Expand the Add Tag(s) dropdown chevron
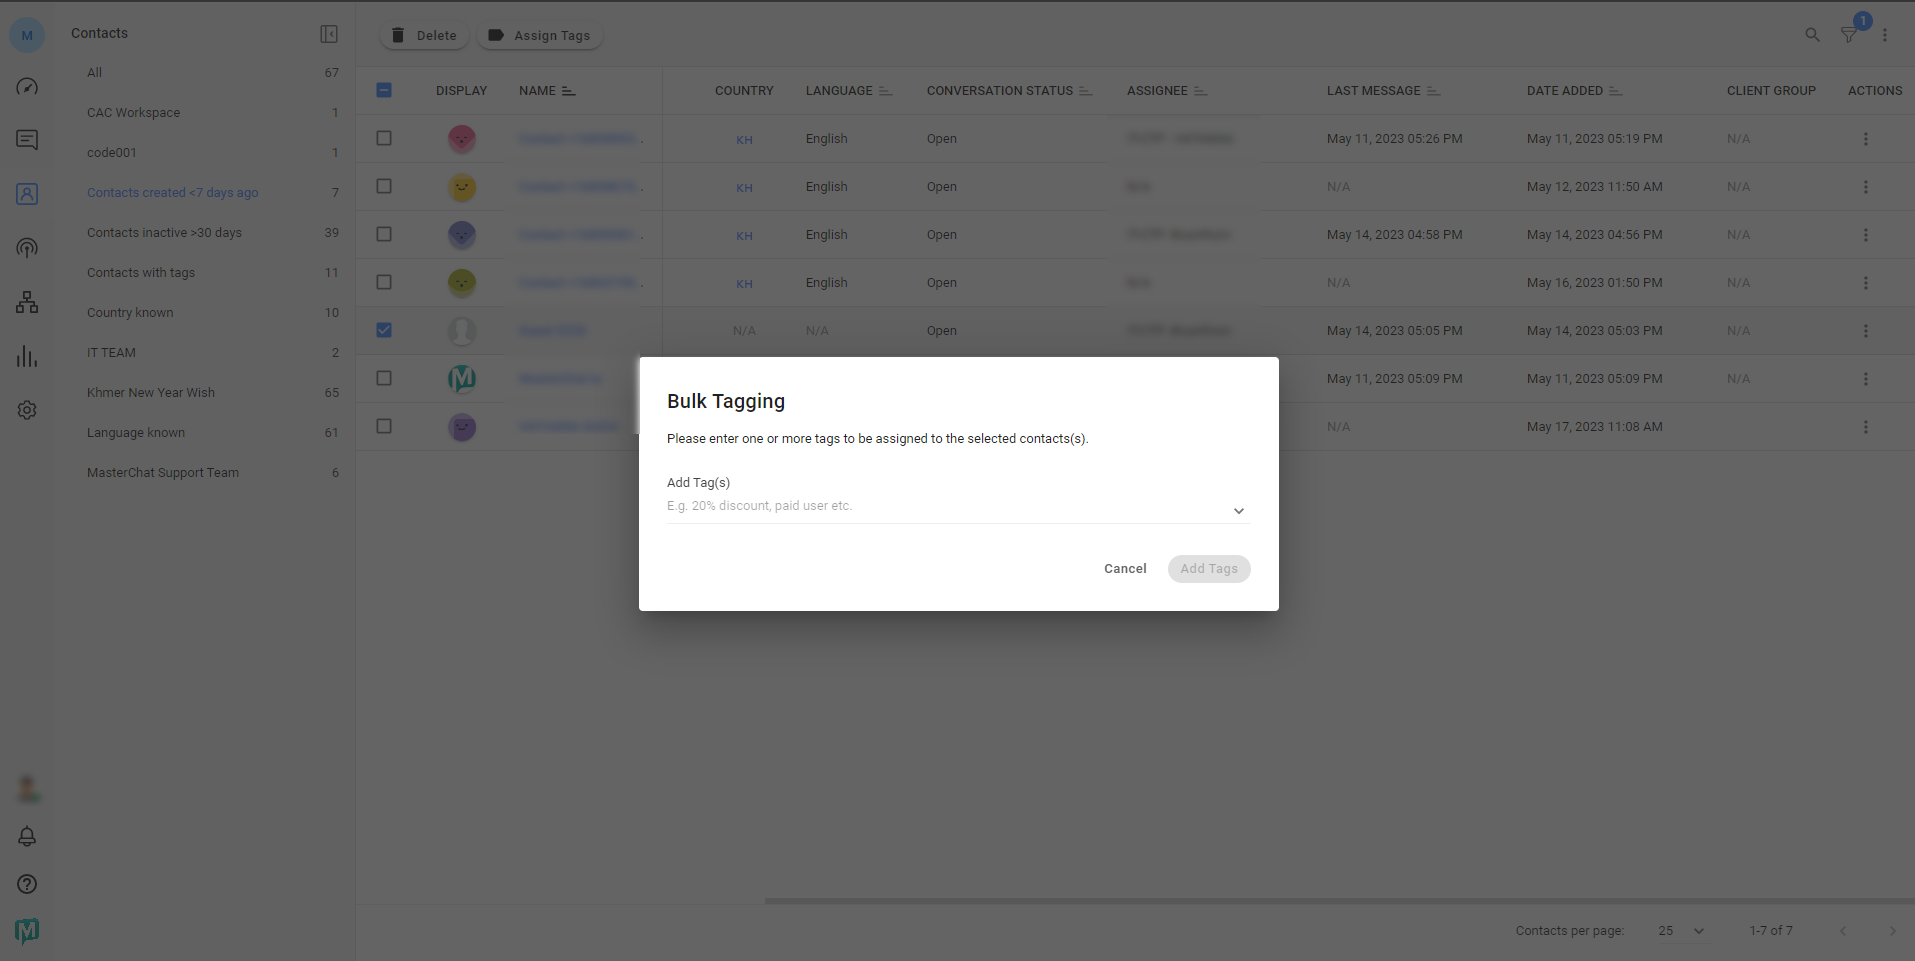 pos(1239,511)
